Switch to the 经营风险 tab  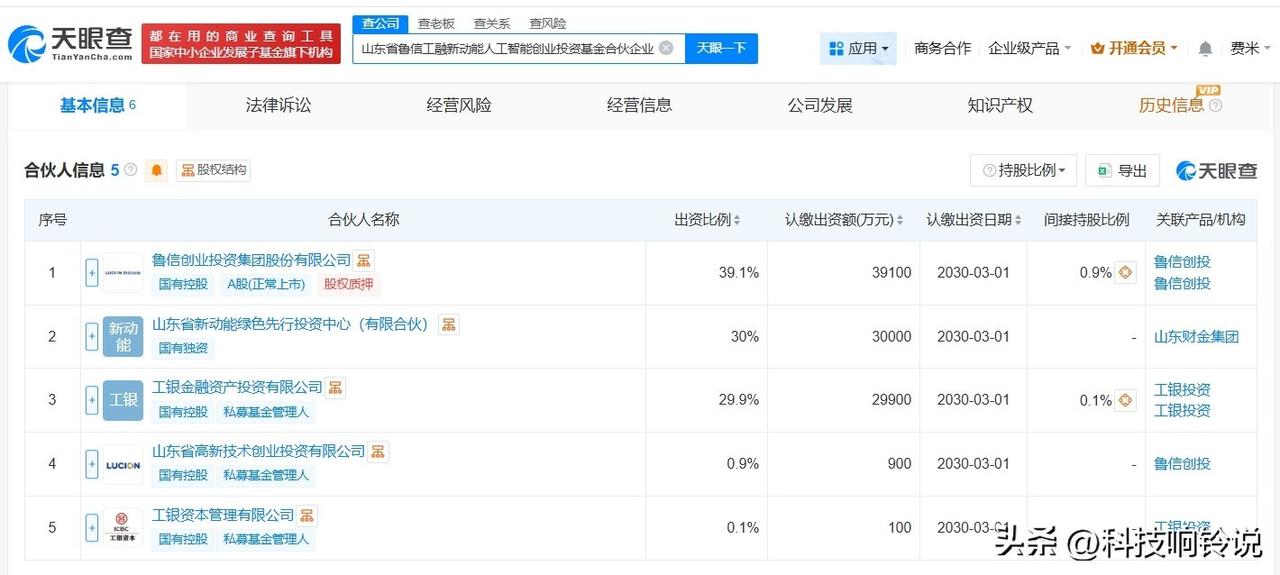(x=459, y=105)
